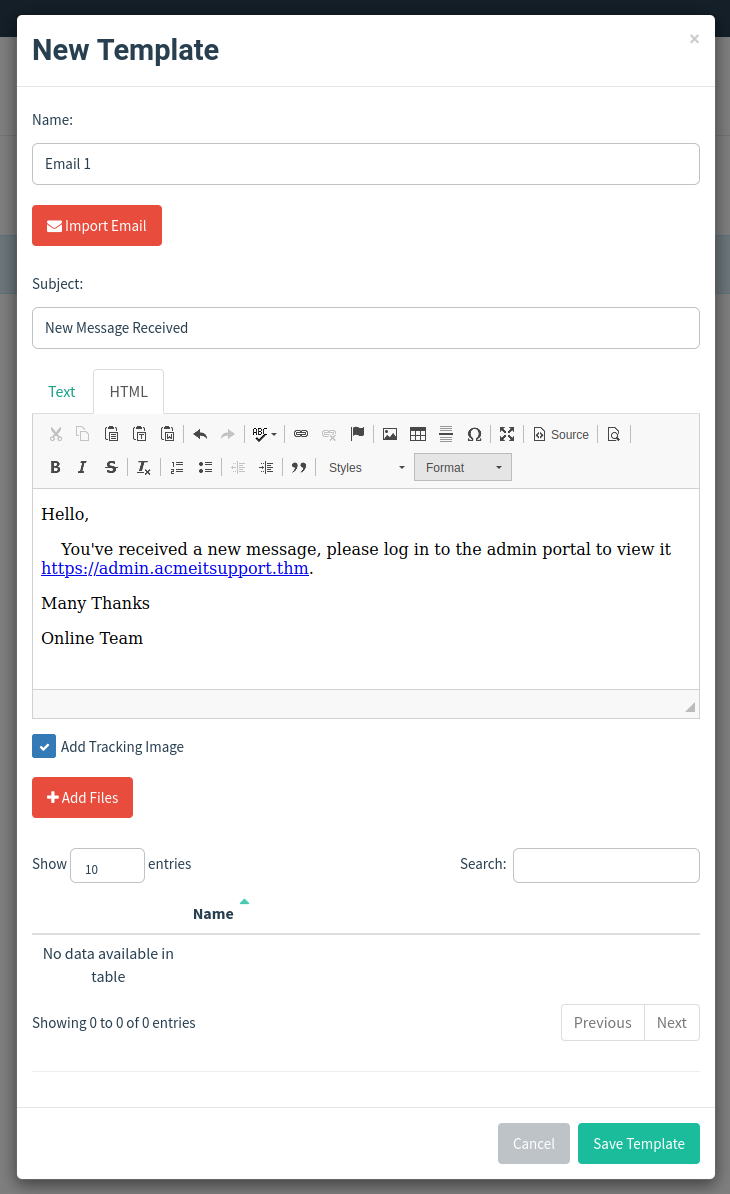The height and width of the screenshot is (1194, 730).
Task: Click the Cut icon in editor toolbar
Action: click(x=56, y=434)
